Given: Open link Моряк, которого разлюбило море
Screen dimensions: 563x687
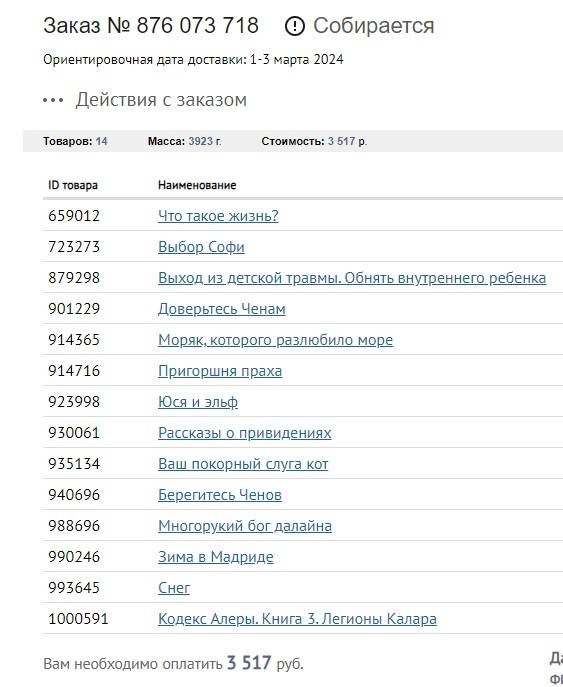Looking at the screenshot, I should pyautogui.click(x=276, y=340).
